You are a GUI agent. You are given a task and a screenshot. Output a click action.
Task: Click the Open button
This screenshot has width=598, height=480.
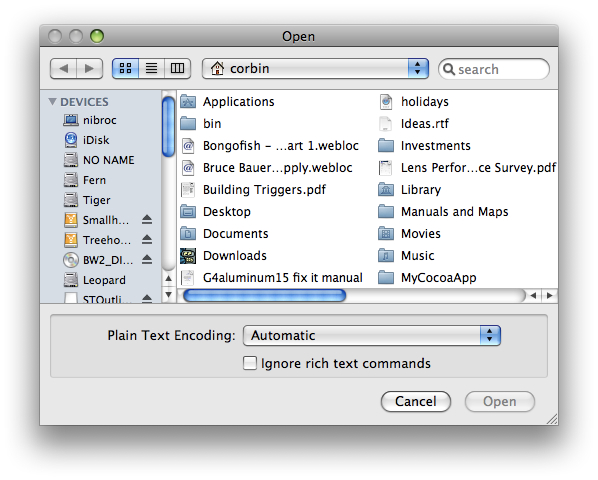click(500, 401)
